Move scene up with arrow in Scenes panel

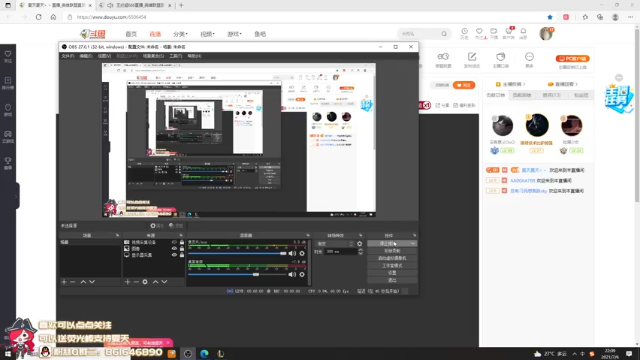tap(83, 282)
